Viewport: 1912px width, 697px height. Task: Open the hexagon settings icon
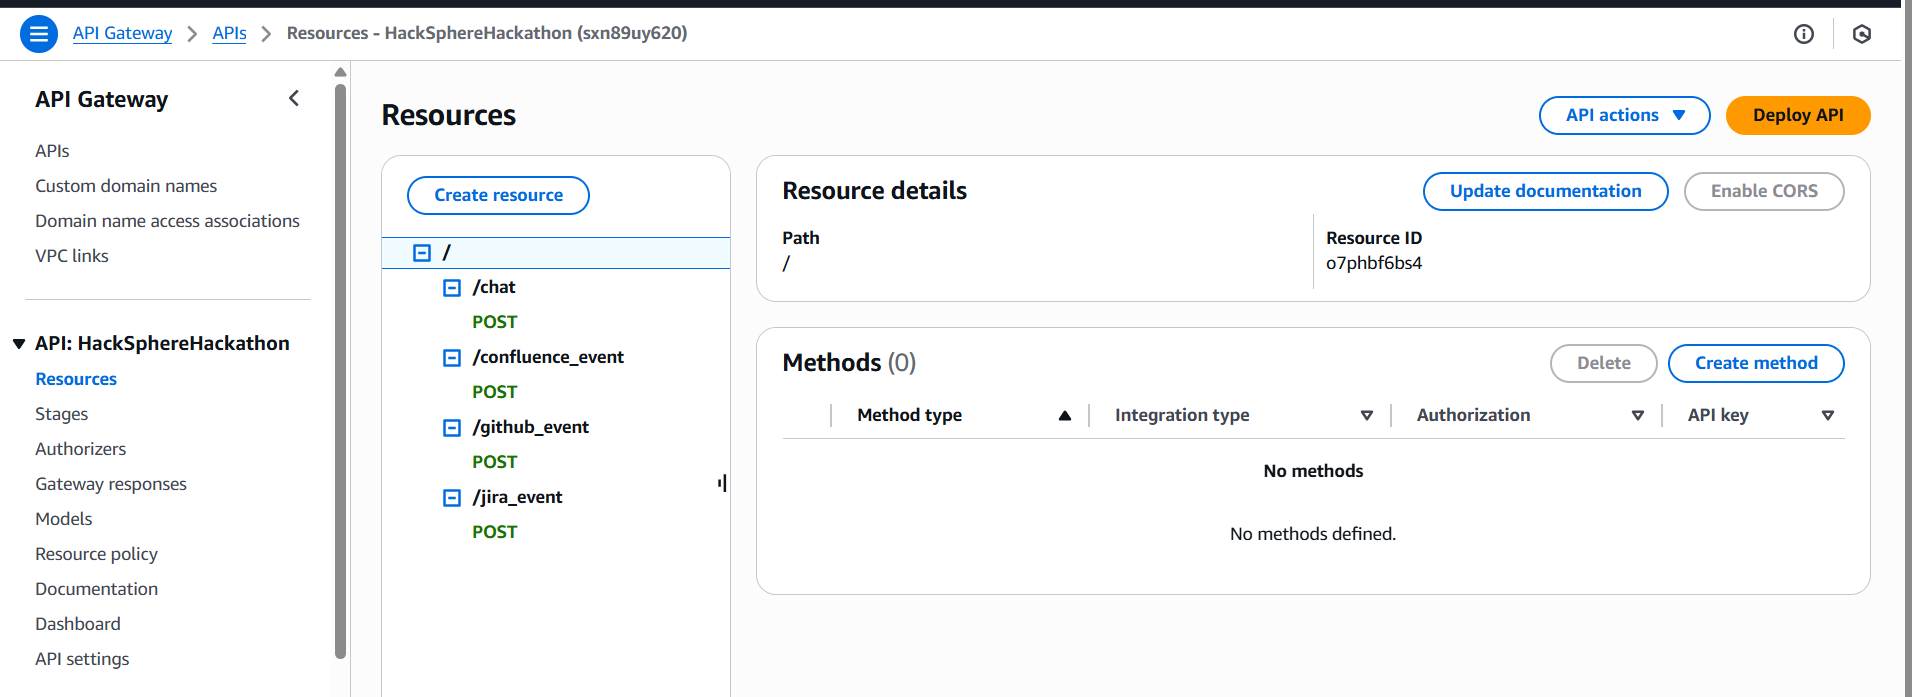(1861, 34)
